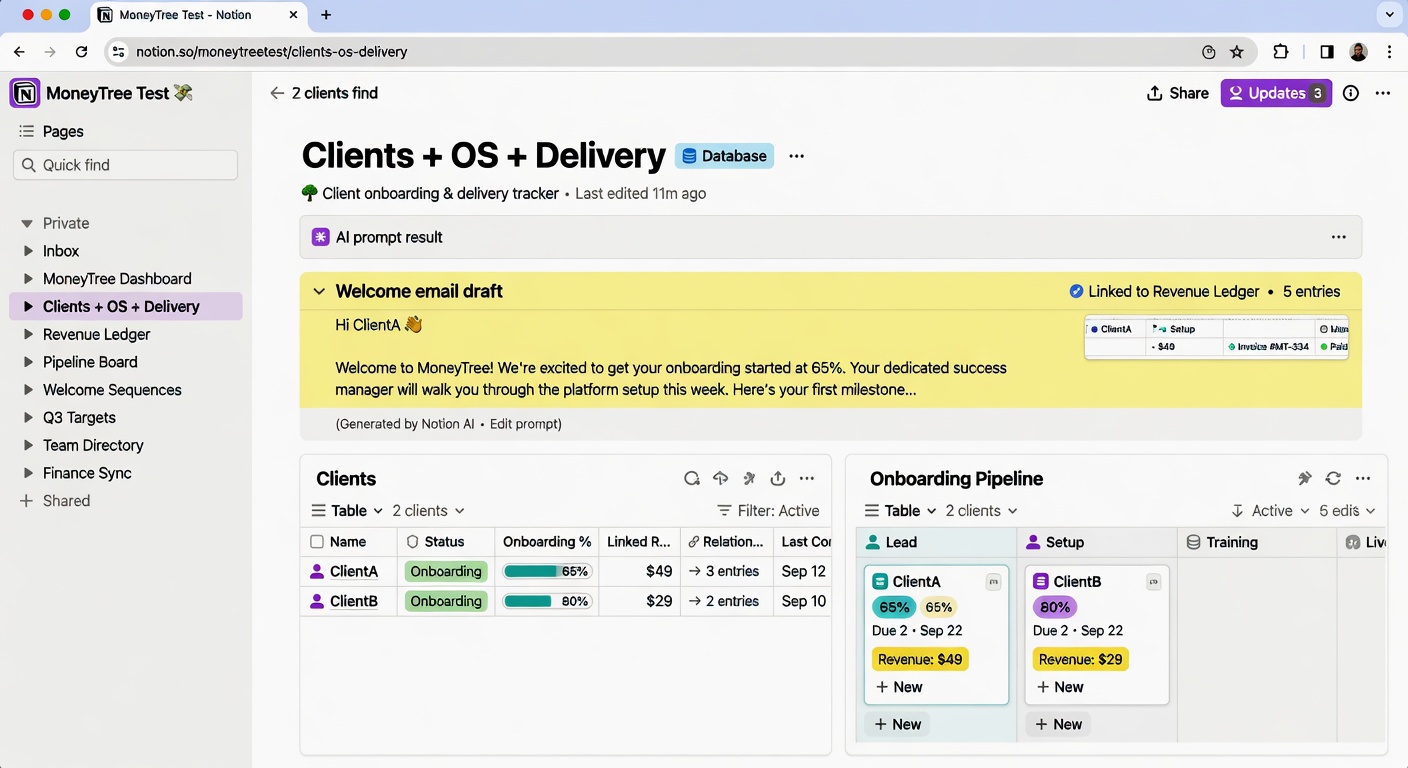Expand the MoneyTree Dashboard sidebar arrow
The width and height of the screenshot is (1408, 768).
pyautogui.click(x=28, y=279)
